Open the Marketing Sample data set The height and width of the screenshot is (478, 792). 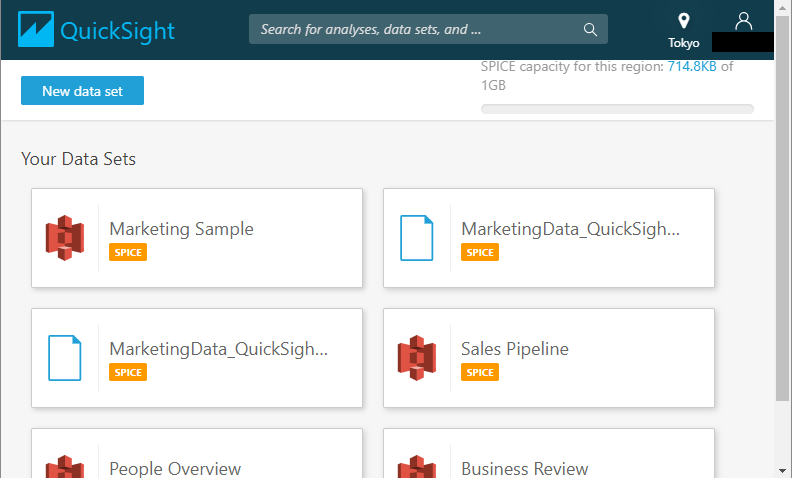point(181,229)
